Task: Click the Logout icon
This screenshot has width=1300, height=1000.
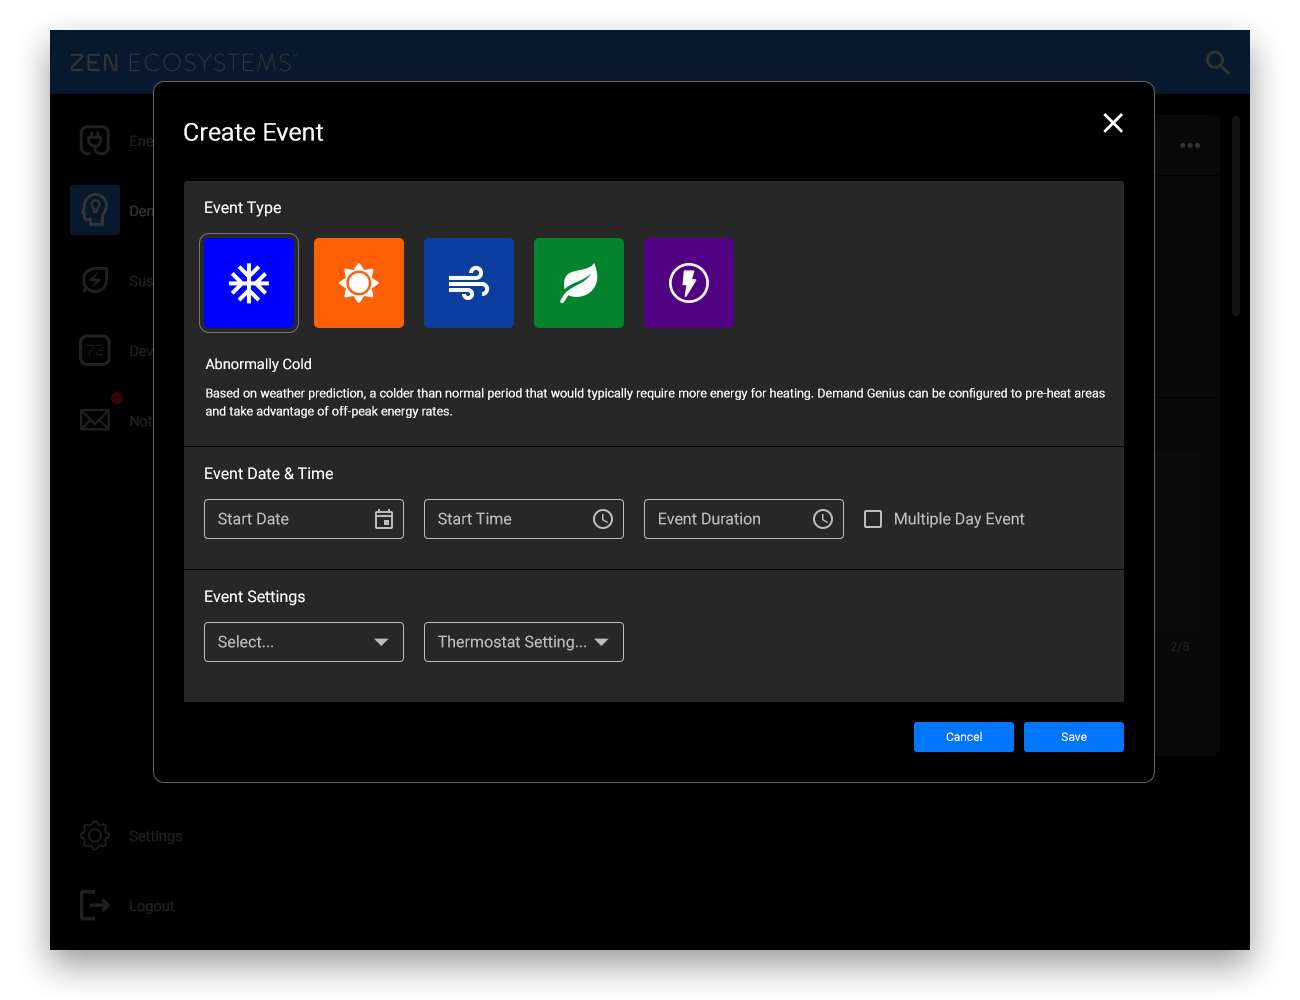Action: [95, 905]
